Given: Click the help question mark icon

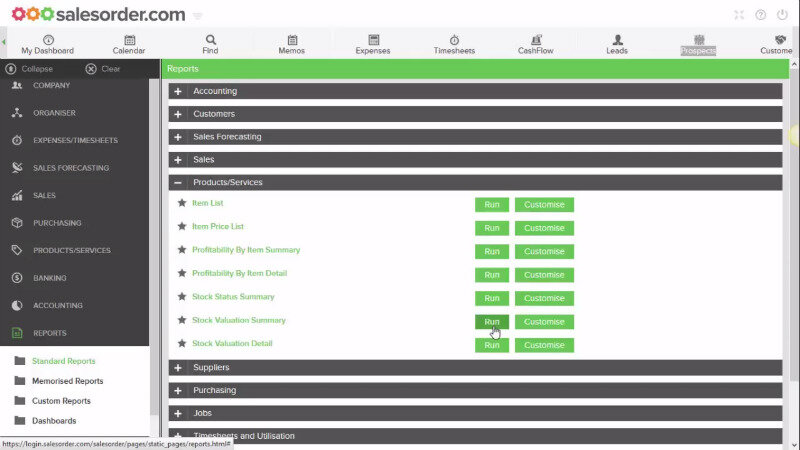Looking at the screenshot, I should 761,15.
